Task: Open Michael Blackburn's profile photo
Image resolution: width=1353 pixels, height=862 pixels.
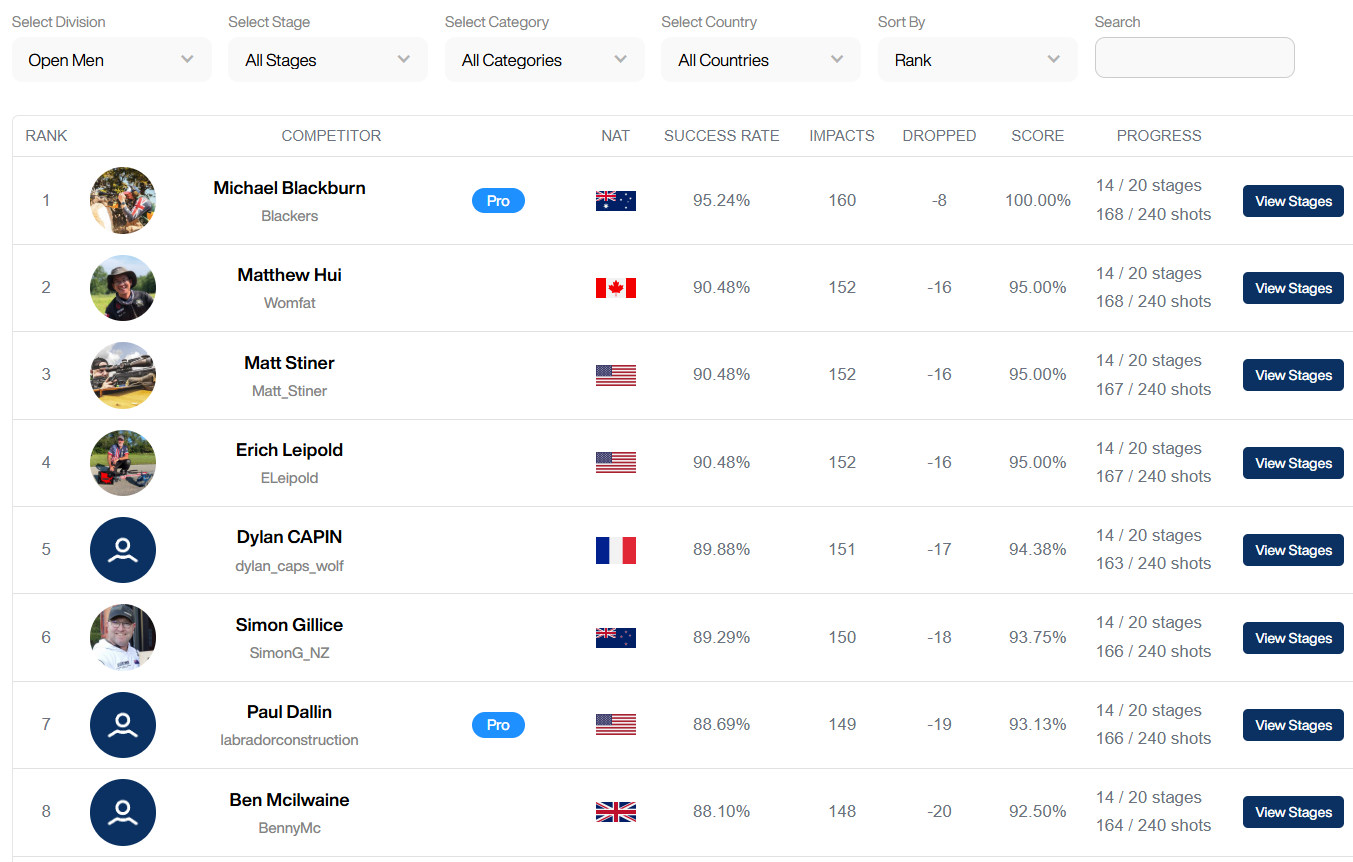Action: 123,201
